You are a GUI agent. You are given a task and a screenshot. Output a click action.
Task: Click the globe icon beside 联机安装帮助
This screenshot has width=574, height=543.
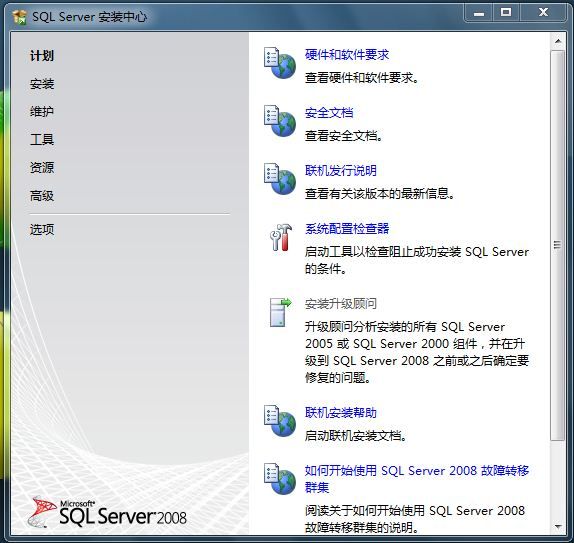(x=280, y=421)
